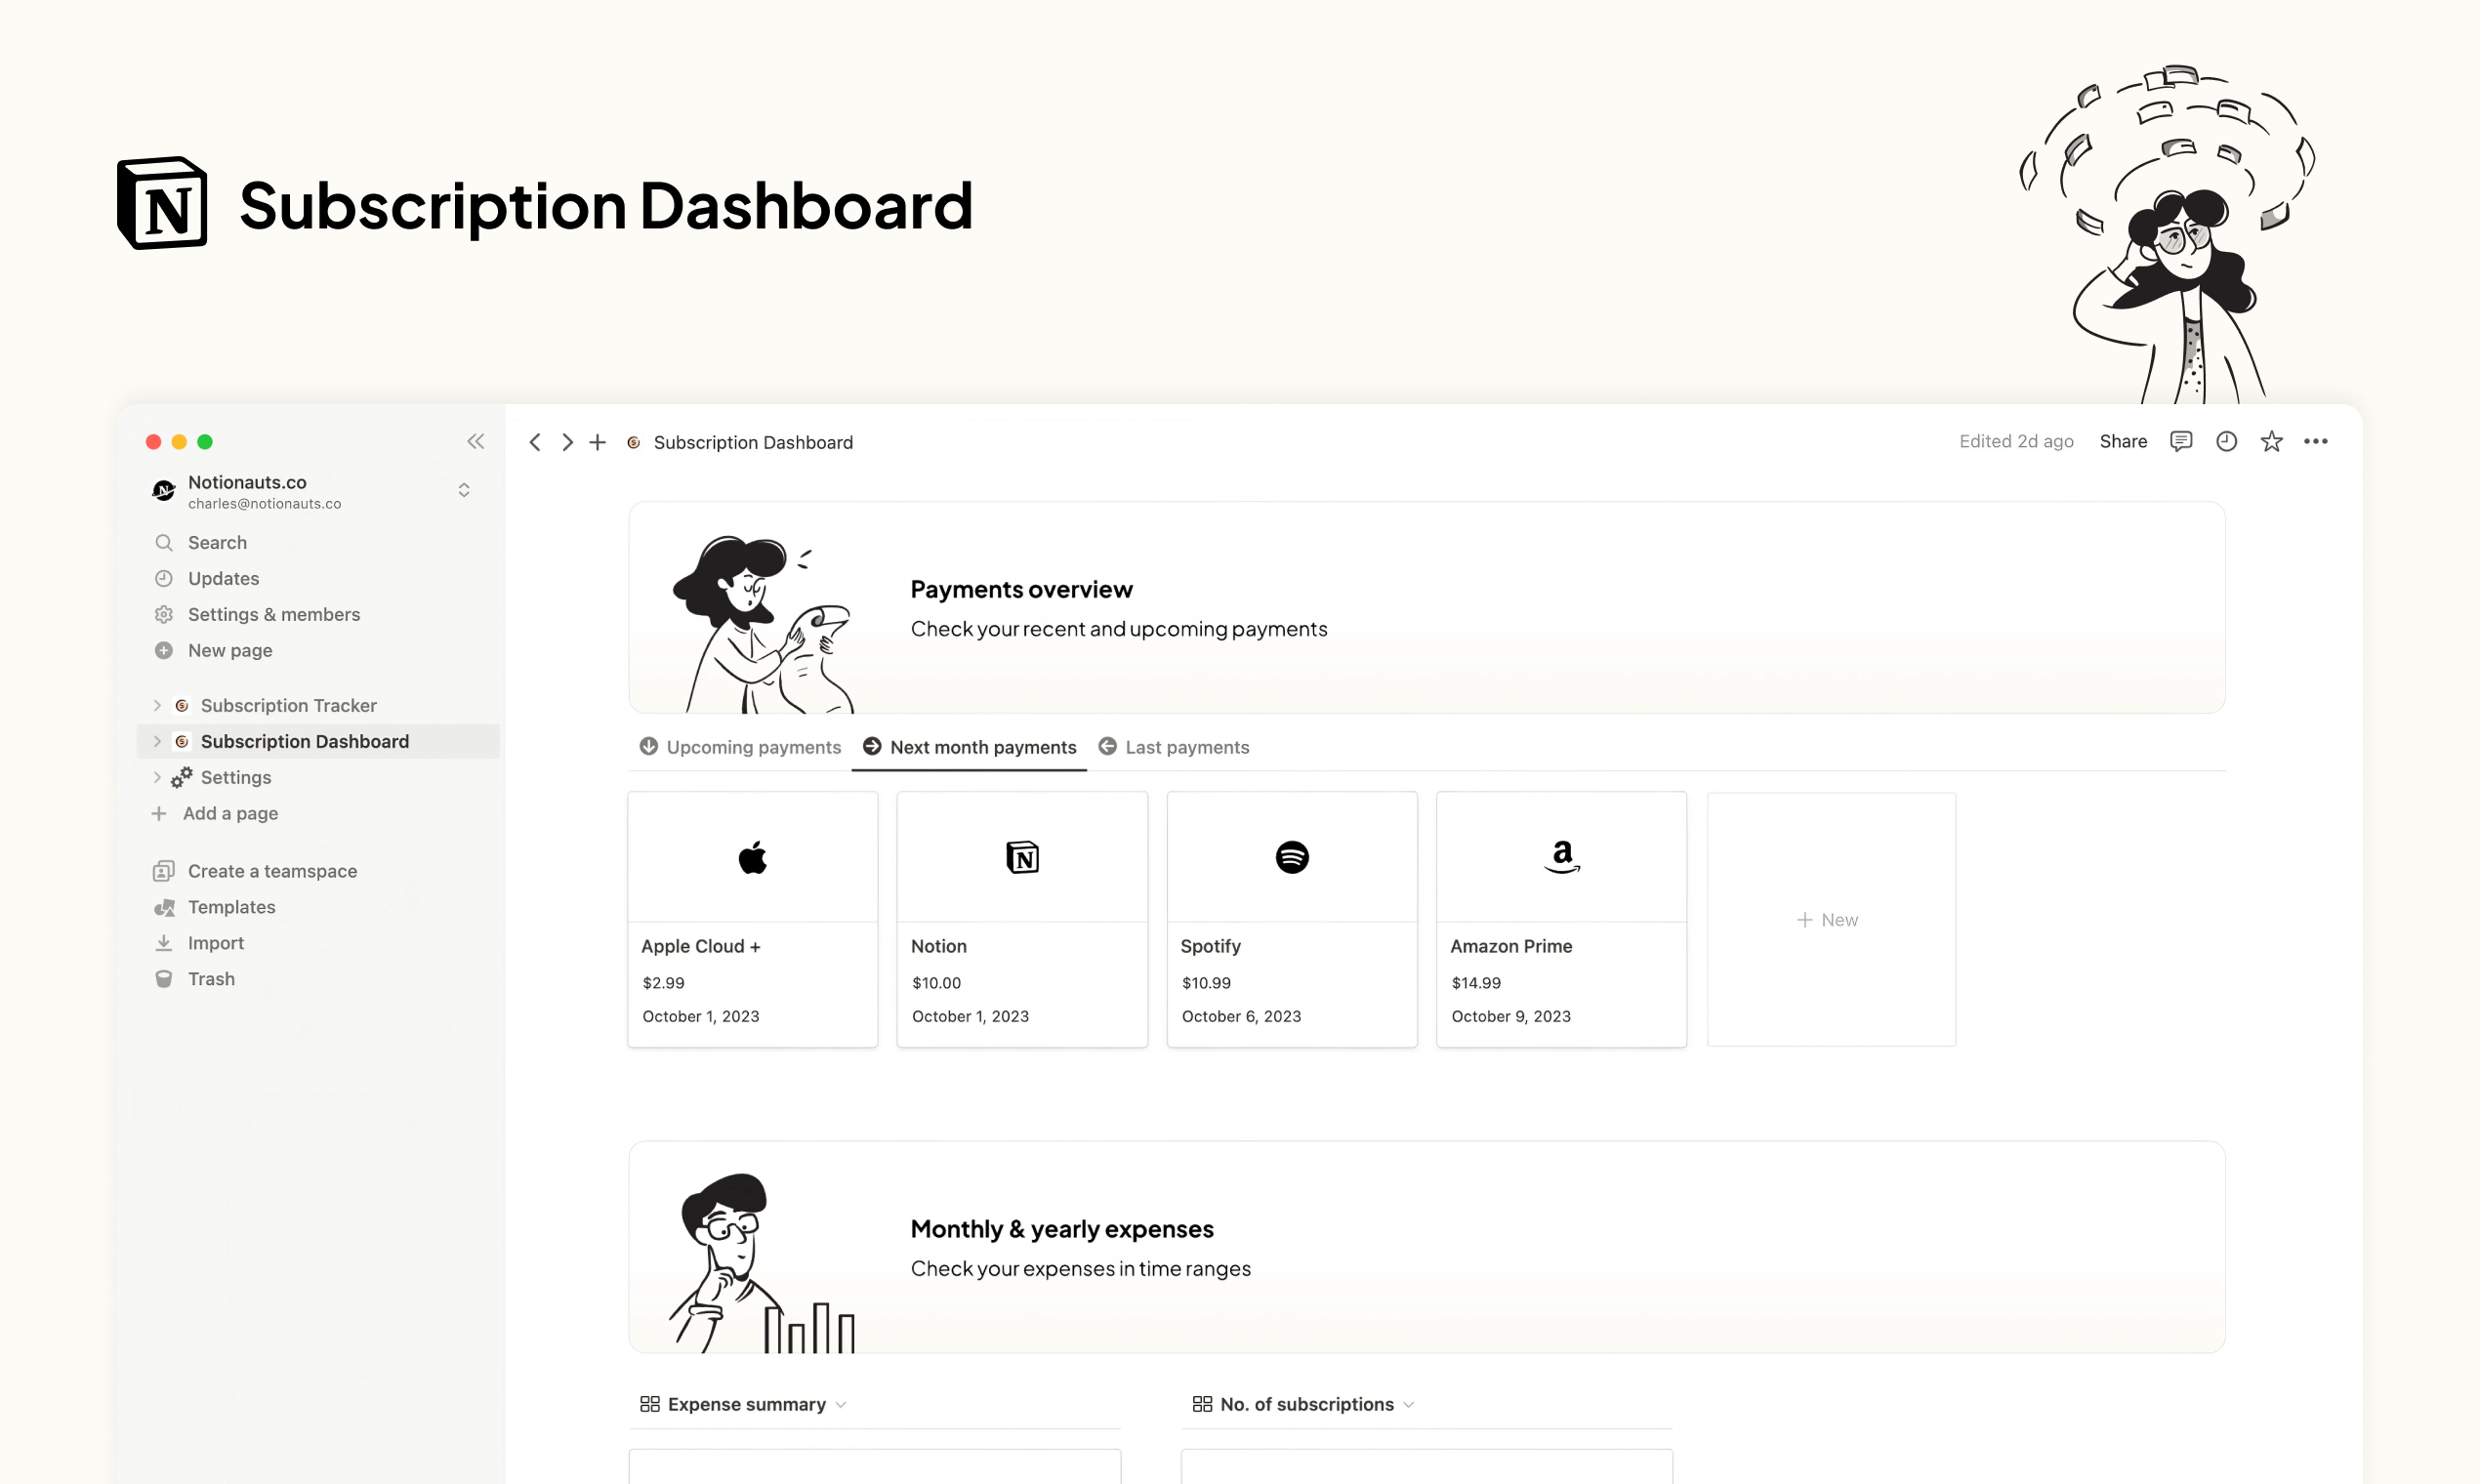Click the Search magnifier icon
This screenshot has height=1484, width=2480.
[x=164, y=542]
